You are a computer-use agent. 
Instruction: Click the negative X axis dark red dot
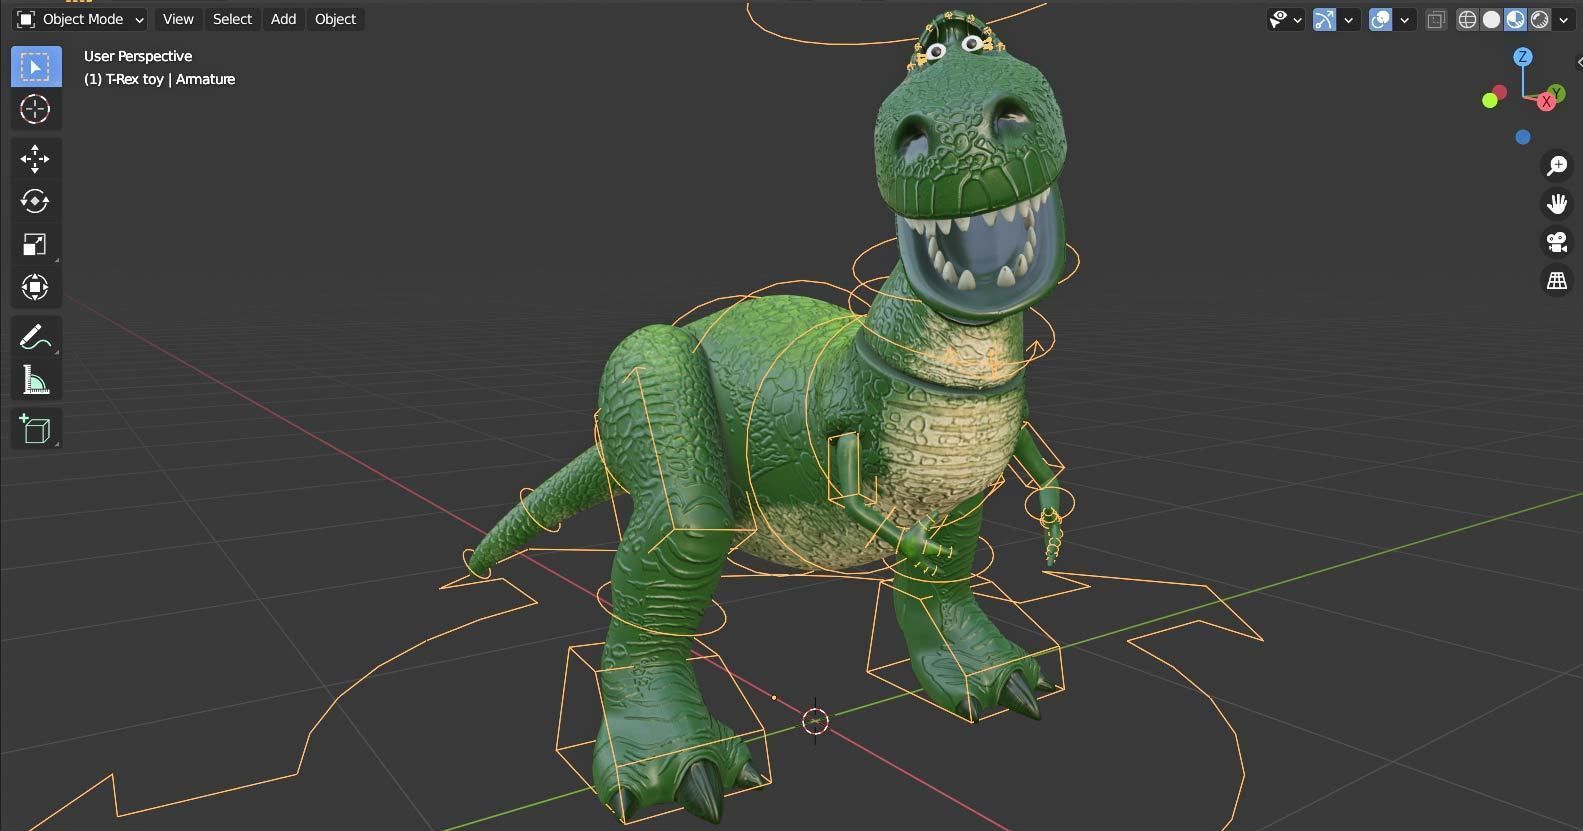tap(1499, 93)
